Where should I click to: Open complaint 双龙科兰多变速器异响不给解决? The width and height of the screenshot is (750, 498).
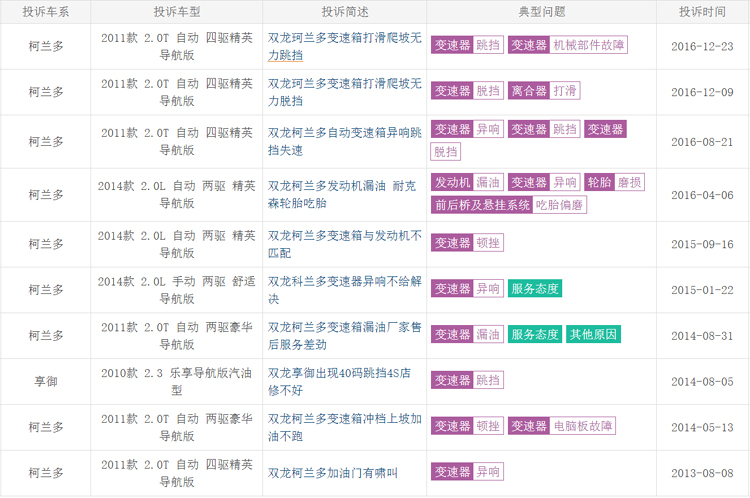point(344,290)
